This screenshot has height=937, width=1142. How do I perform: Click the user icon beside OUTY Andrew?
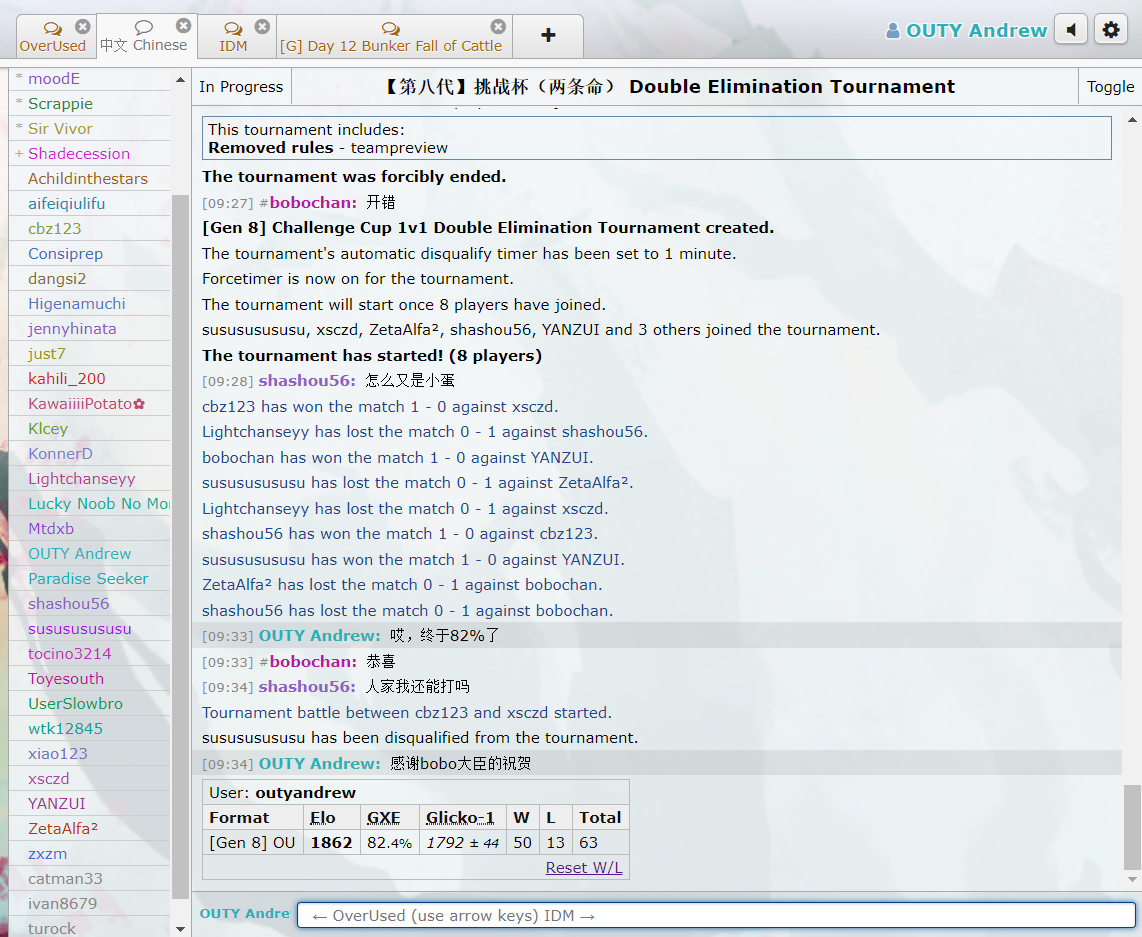893,31
